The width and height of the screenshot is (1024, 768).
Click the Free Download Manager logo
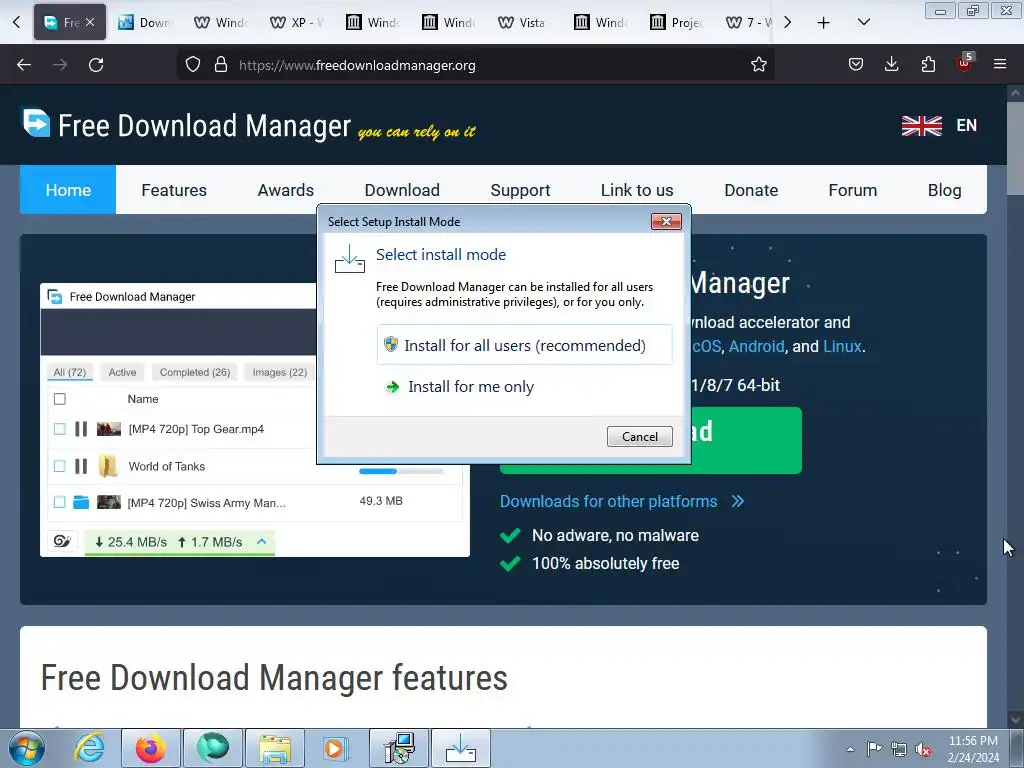tap(186, 125)
